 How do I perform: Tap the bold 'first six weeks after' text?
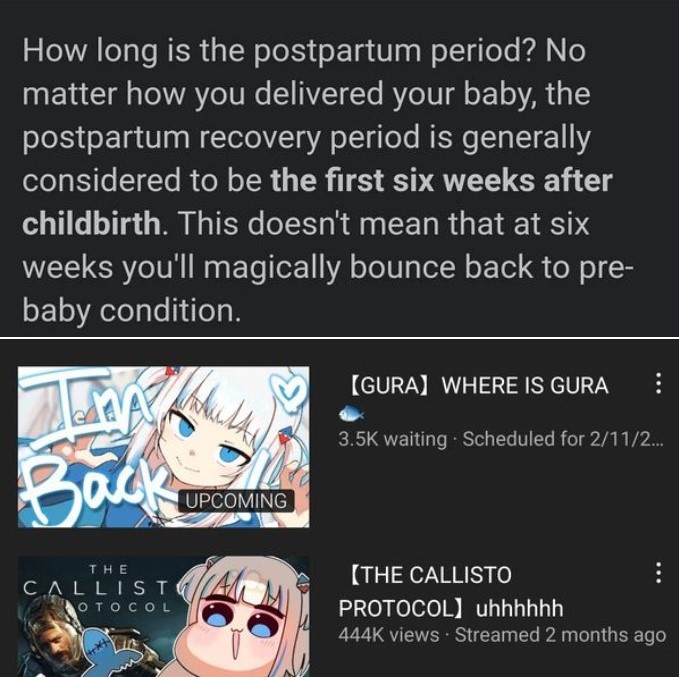pos(442,180)
